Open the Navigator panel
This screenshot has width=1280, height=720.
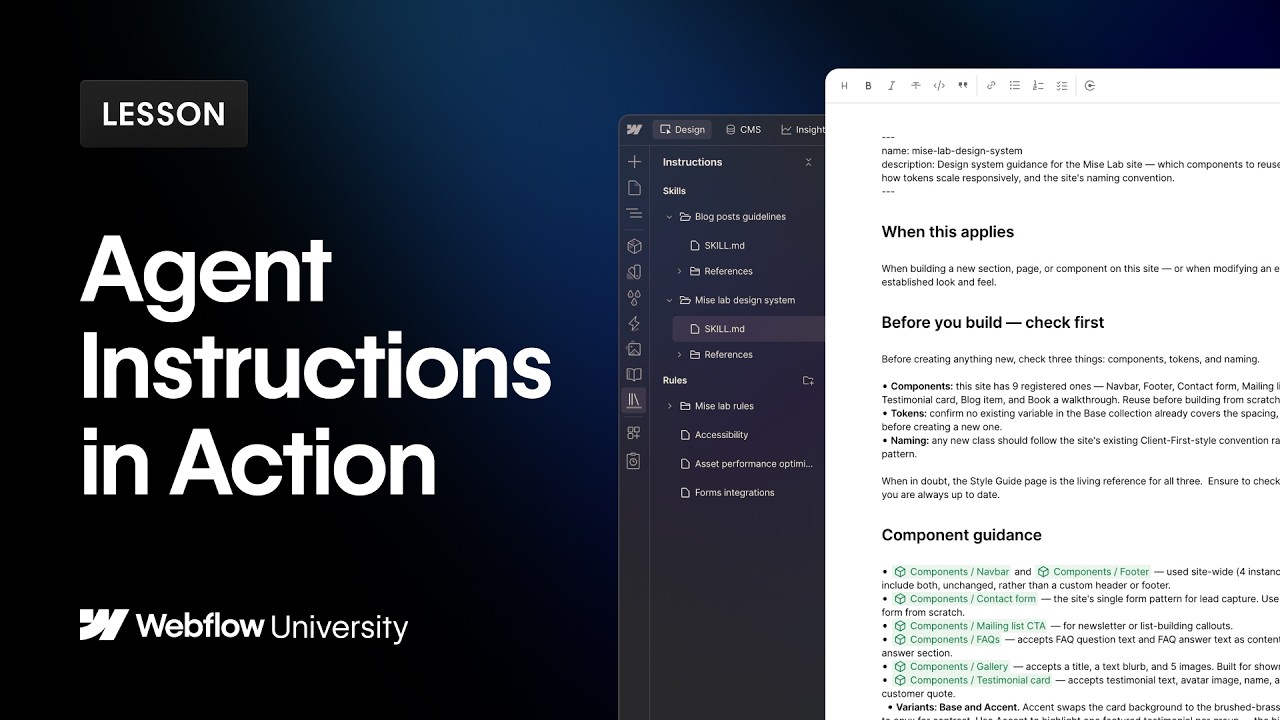(634, 214)
